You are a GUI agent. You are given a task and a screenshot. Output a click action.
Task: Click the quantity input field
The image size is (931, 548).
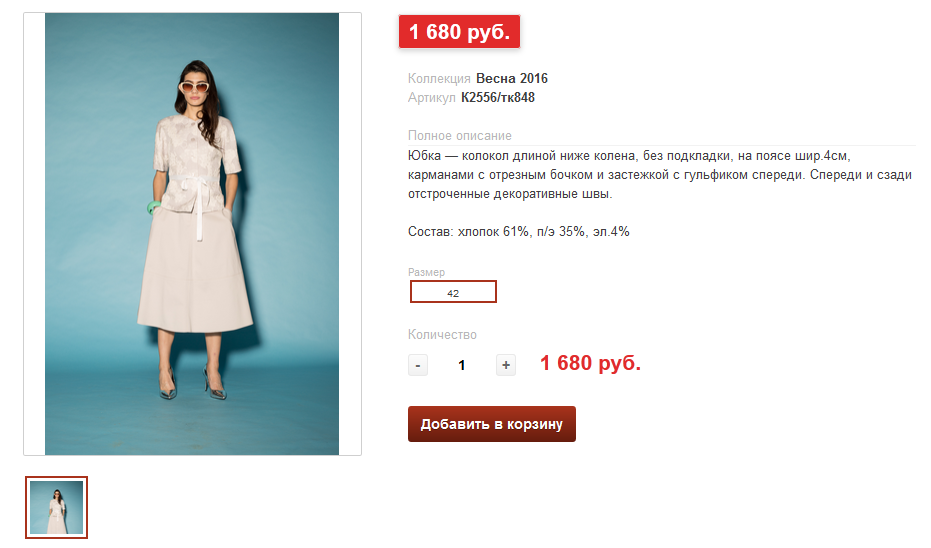(x=462, y=365)
